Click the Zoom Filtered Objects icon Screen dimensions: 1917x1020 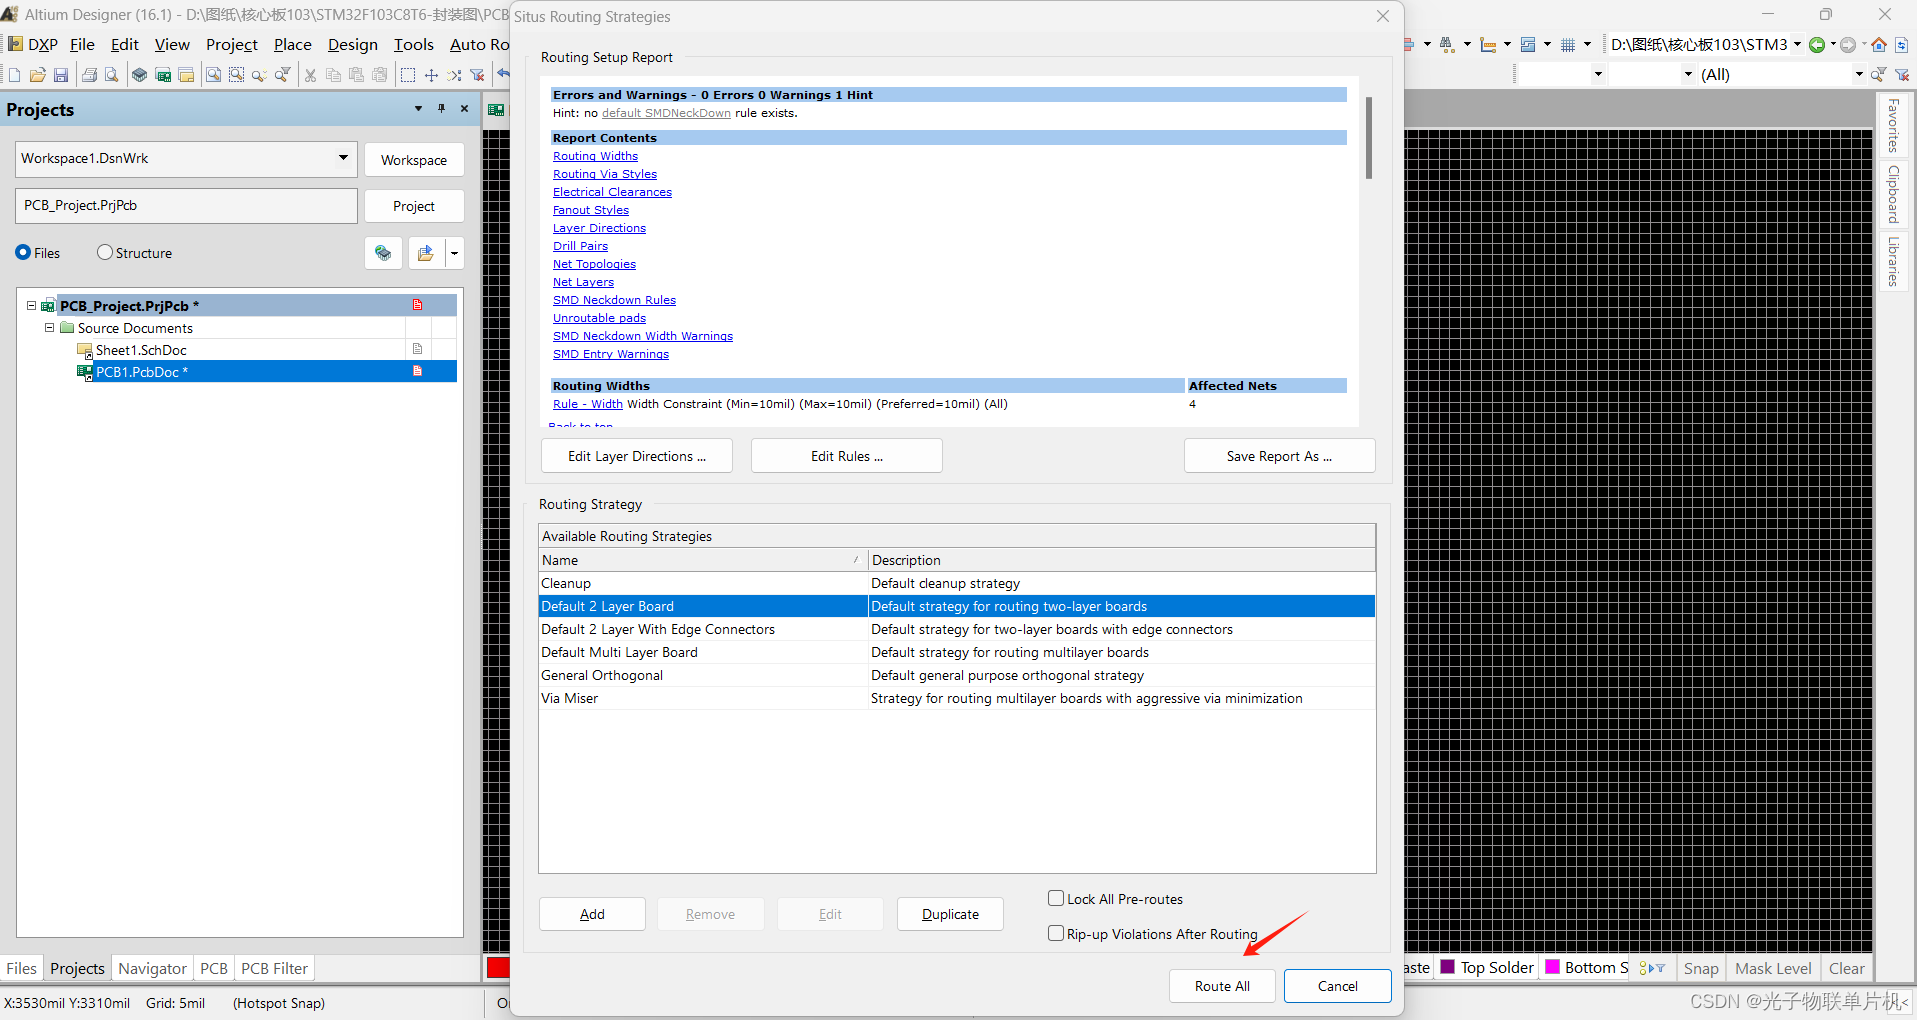(283, 75)
